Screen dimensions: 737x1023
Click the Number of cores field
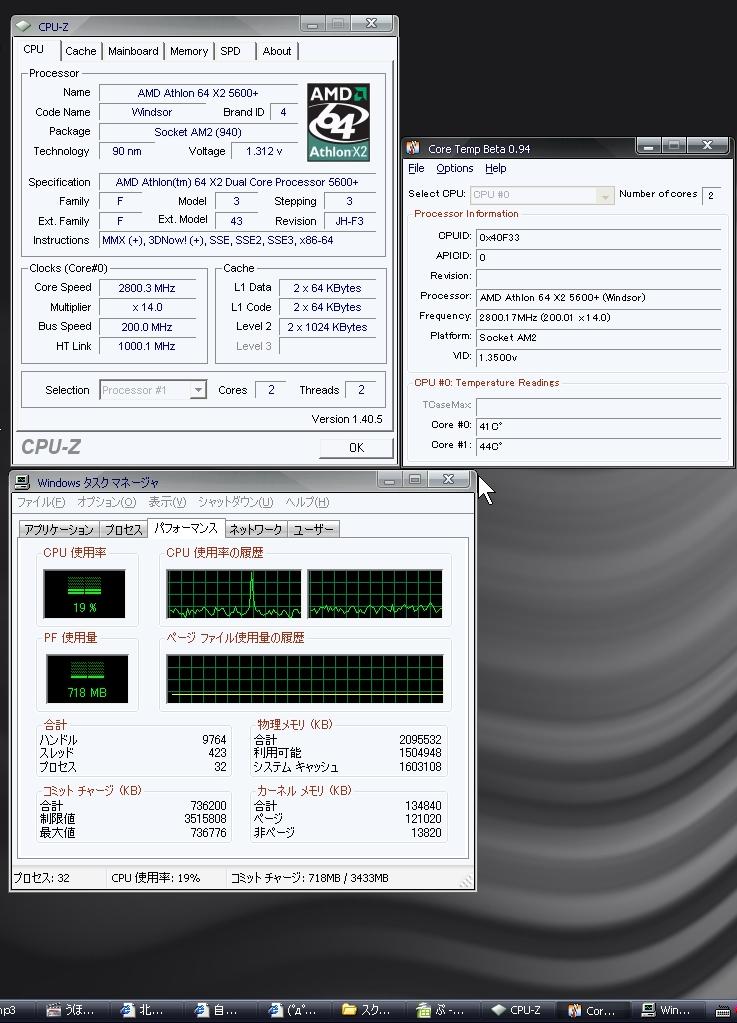click(x=712, y=195)
